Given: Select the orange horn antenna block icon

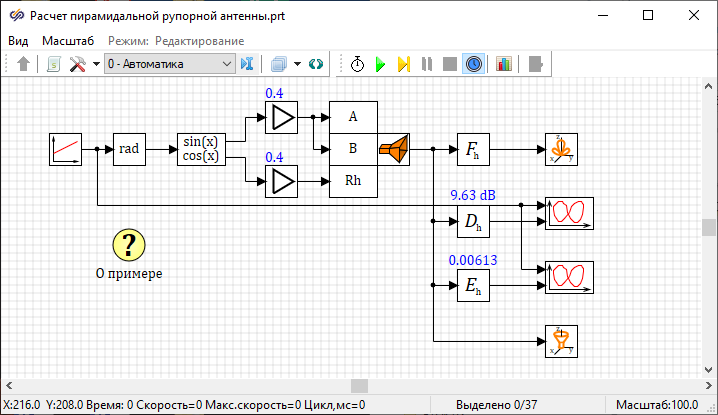Looking at the screenshot, I should tap(393, 149).
